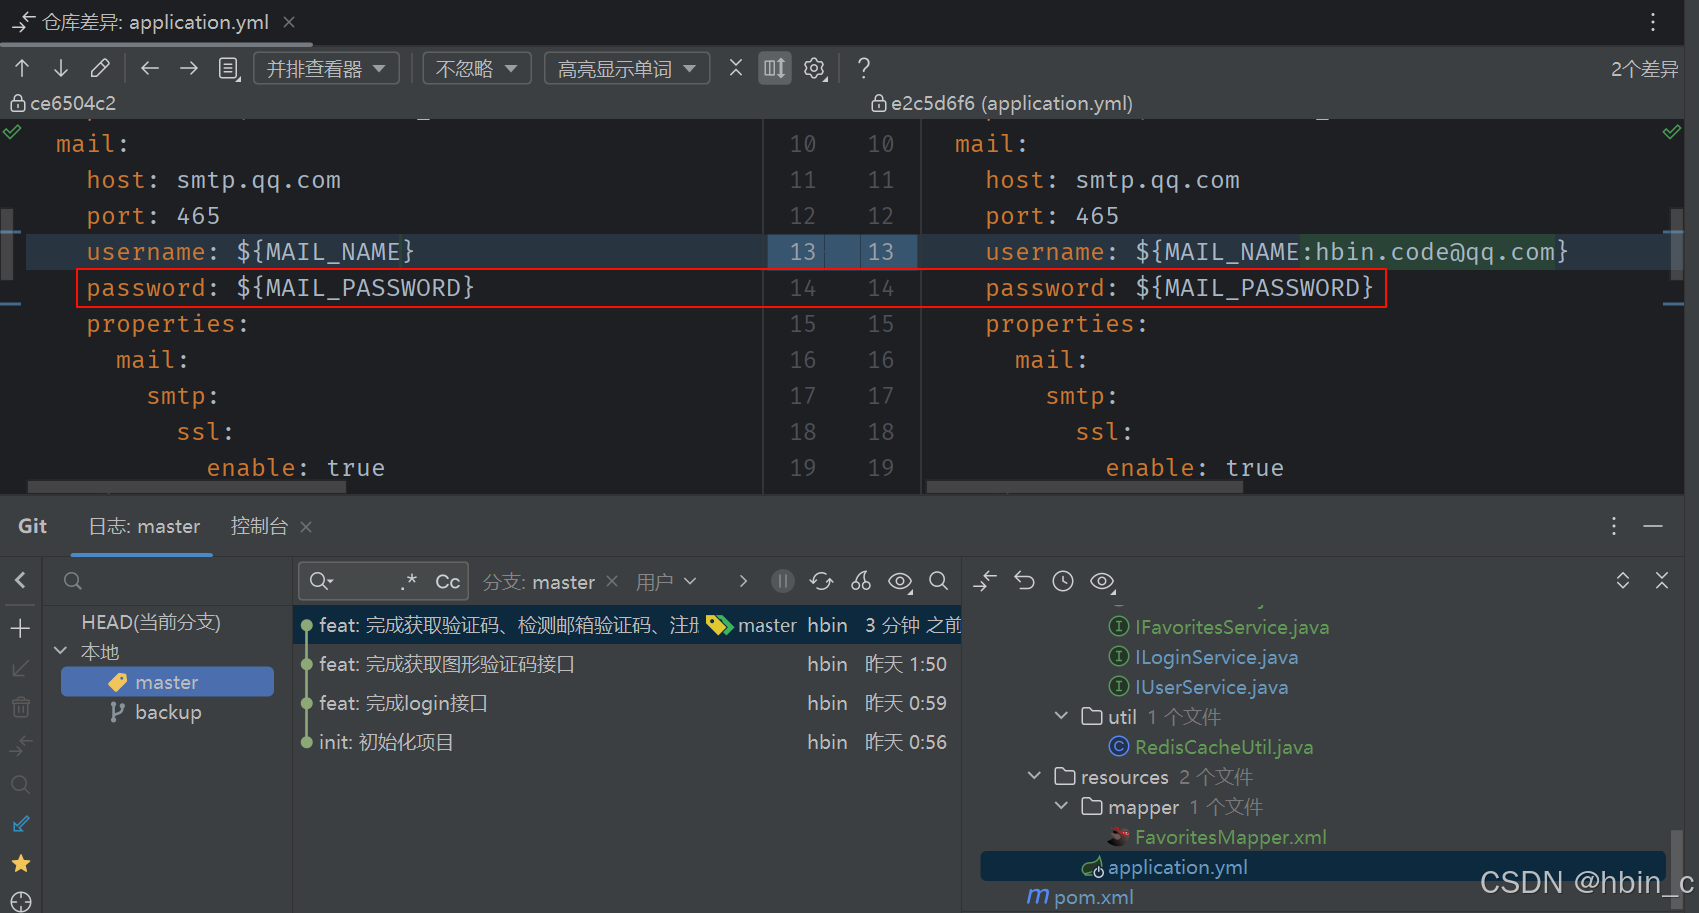
Task: Open the 分支: master filter
Action: point(539,582)
